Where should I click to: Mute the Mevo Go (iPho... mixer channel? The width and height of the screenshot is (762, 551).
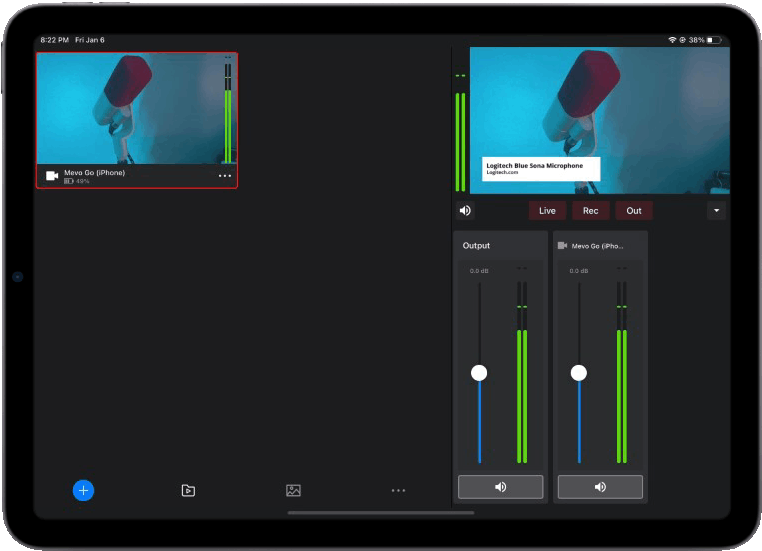coord(600,486)
